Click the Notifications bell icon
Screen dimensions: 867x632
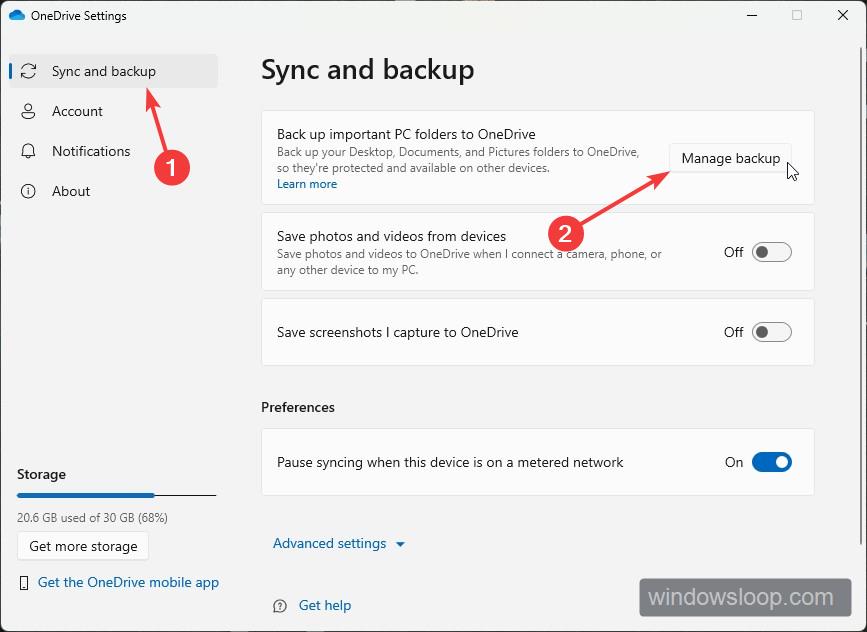click(29, 151)
